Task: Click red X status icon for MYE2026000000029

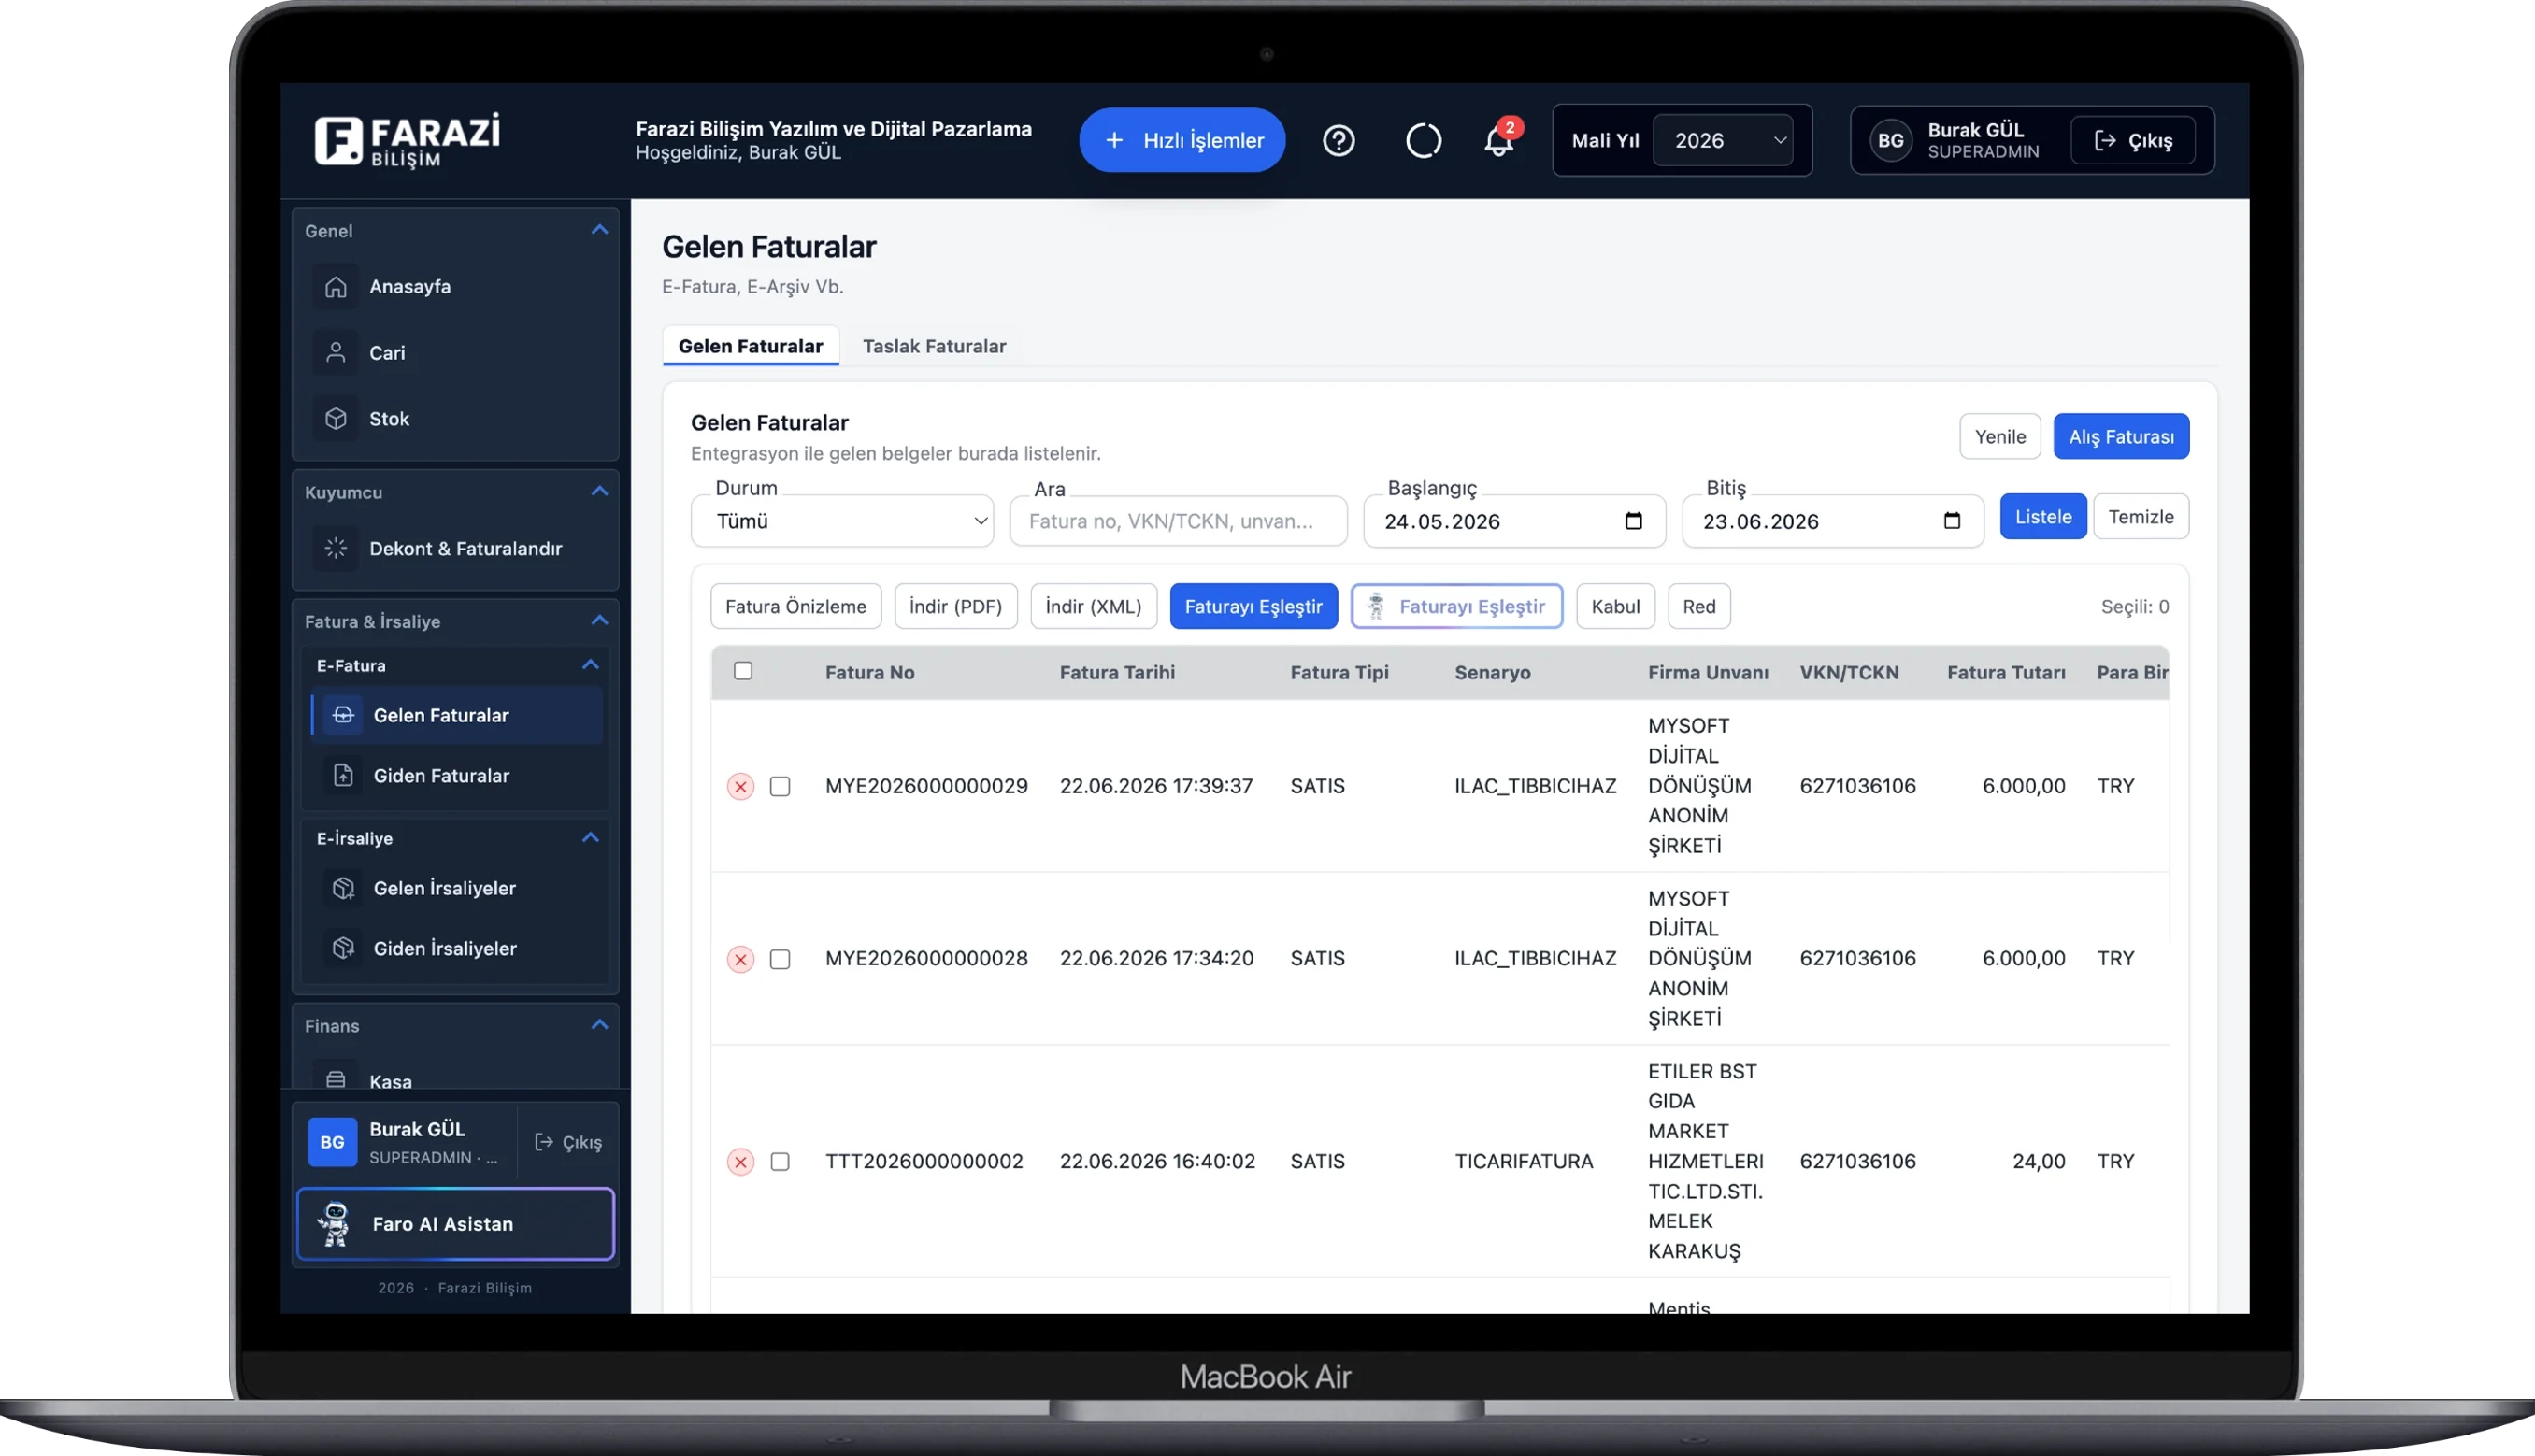Action: (x=740, y=787)
